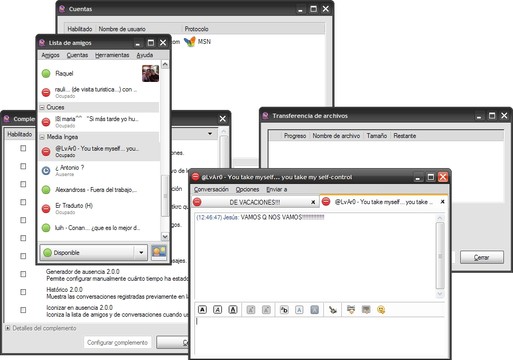This screenshot has height=360, width=513.
Task: Open the Ayuda menu
Action: 145,55
